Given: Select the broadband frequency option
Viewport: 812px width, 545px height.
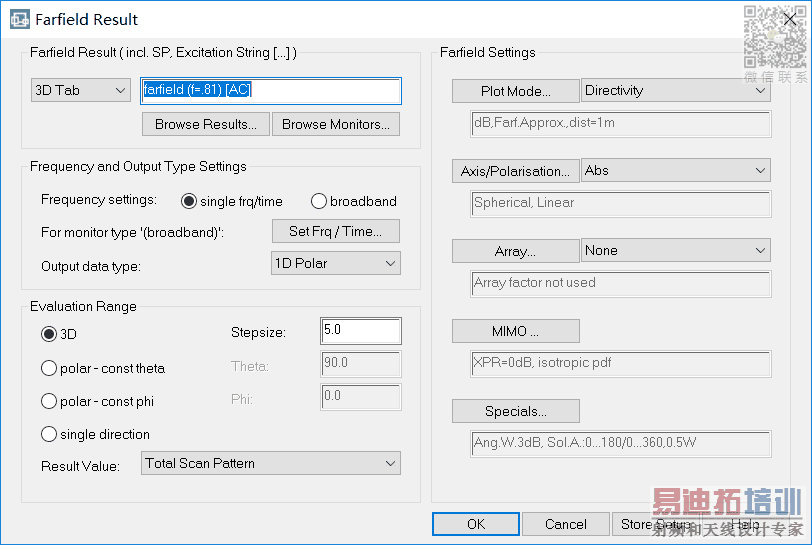Looking at the screenshot, I should (x=319, y=201).
